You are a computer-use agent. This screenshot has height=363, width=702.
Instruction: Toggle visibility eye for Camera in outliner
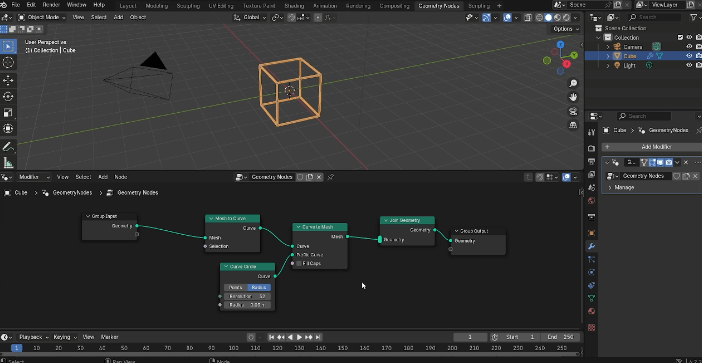click(689, 47)
